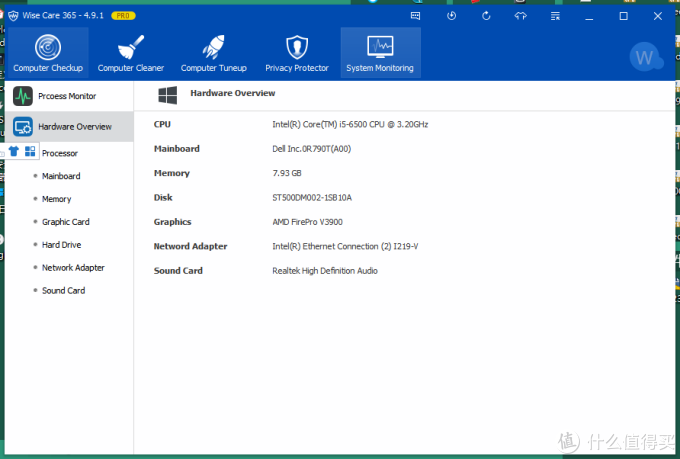680x459 pixels.
Task: Click the Process Monitor pulse icon
Action: pos(23,96)
